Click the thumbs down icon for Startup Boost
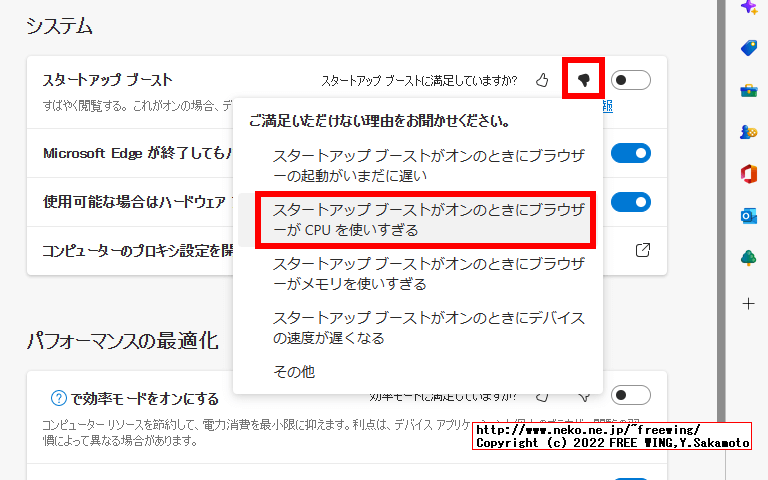768x480 pixels. [x=585, y=80]
